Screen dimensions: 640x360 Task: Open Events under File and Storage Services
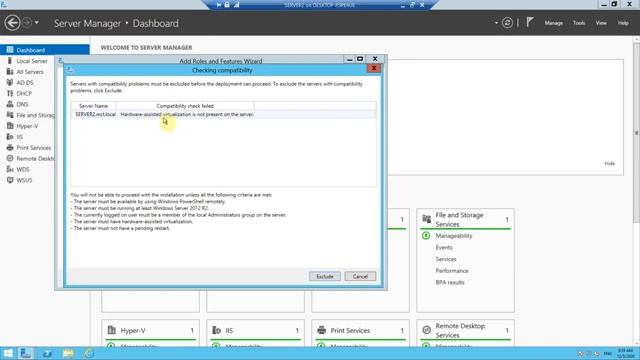pyautogui.click(x=444, y=247)
